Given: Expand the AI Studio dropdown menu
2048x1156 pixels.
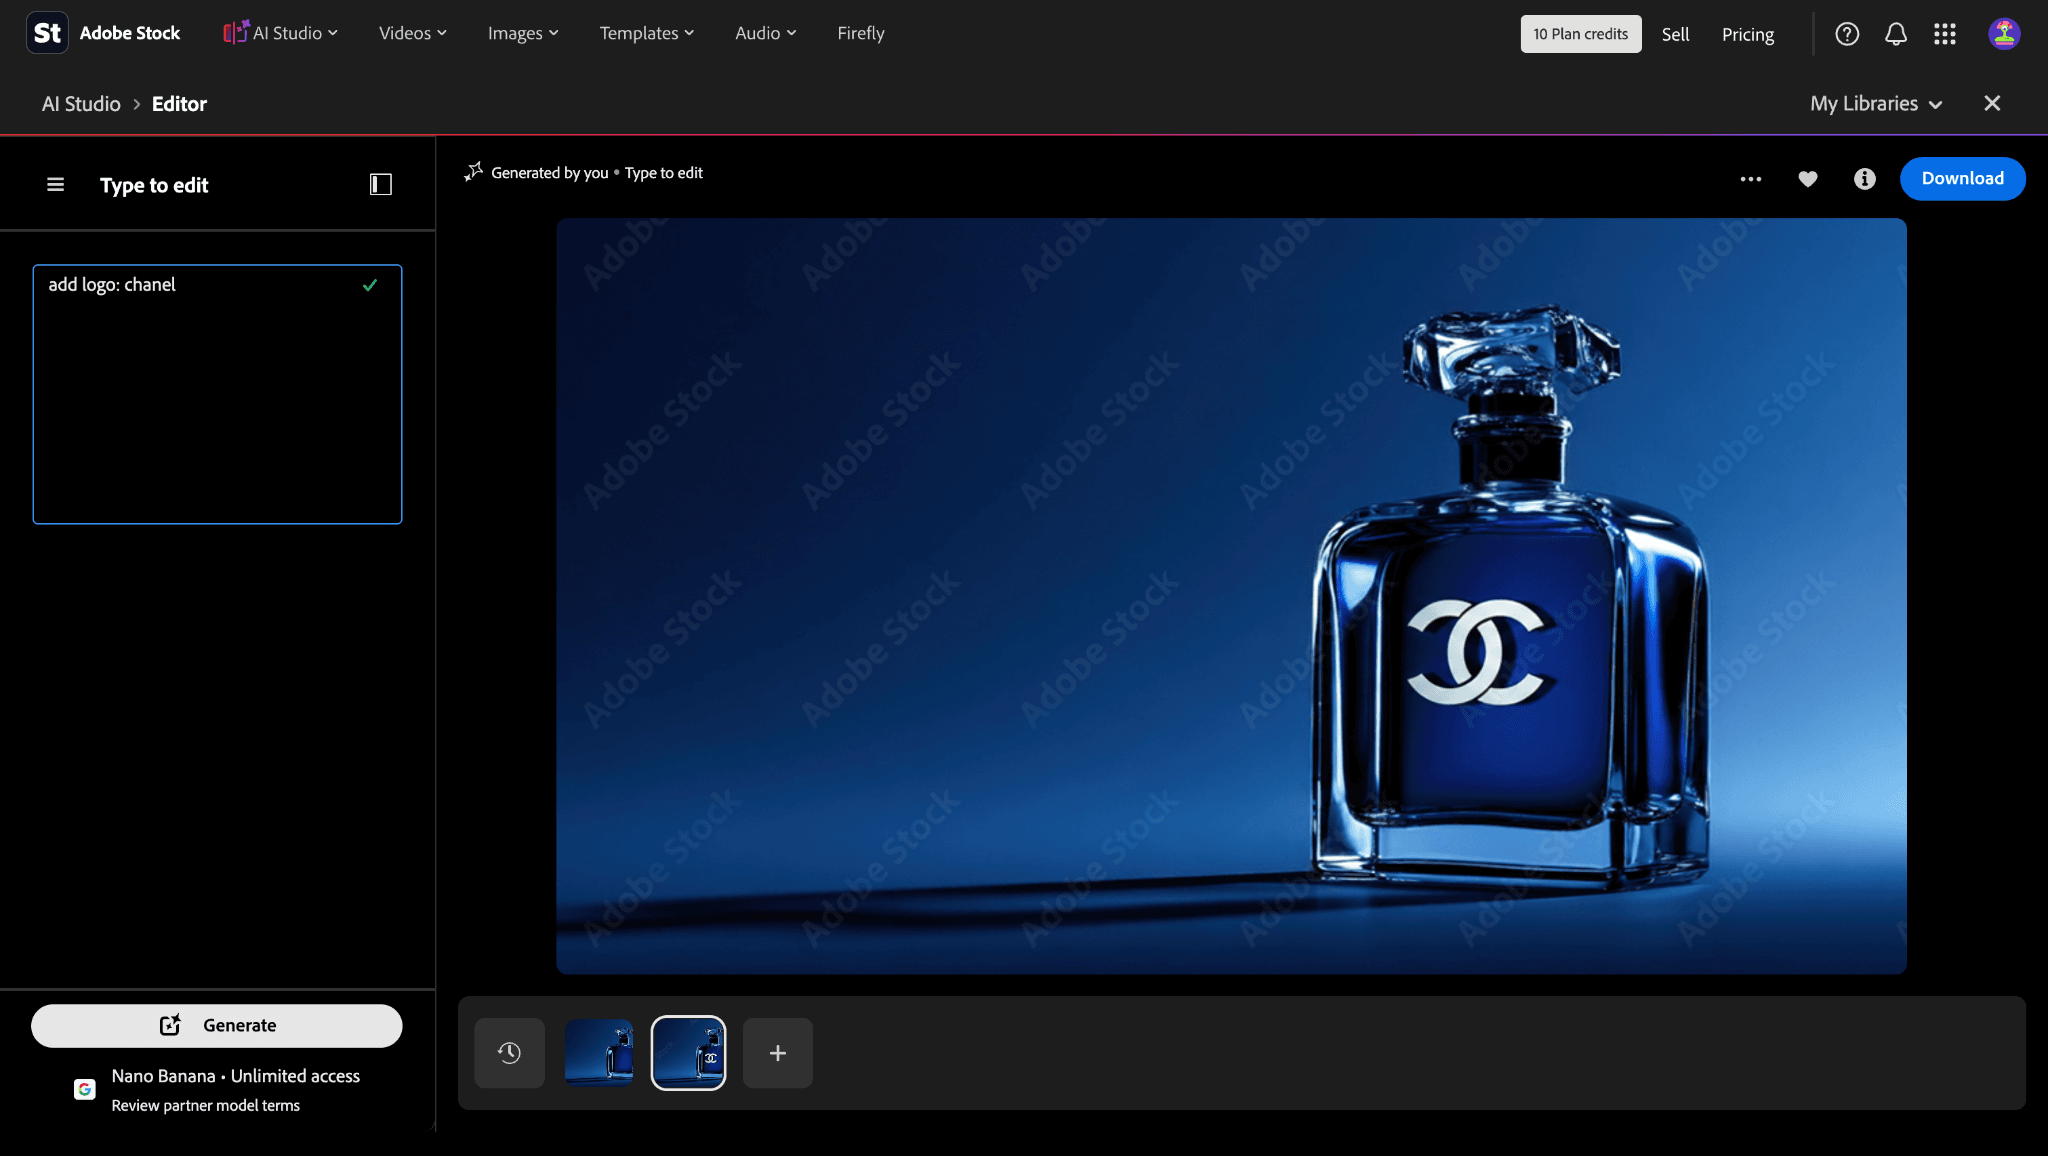Looking at the screenshot, I should 281,33.
